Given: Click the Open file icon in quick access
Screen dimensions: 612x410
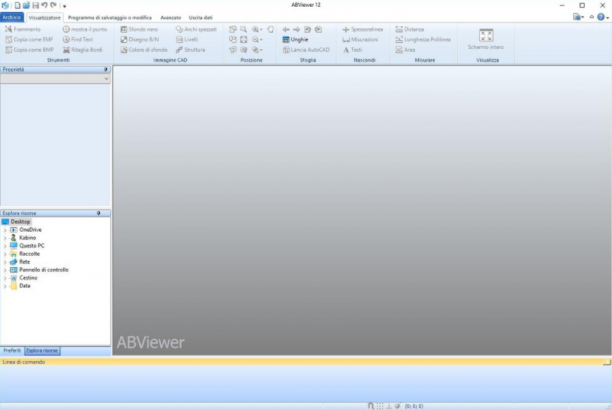Looking at the screenshot, I should 26,5.
